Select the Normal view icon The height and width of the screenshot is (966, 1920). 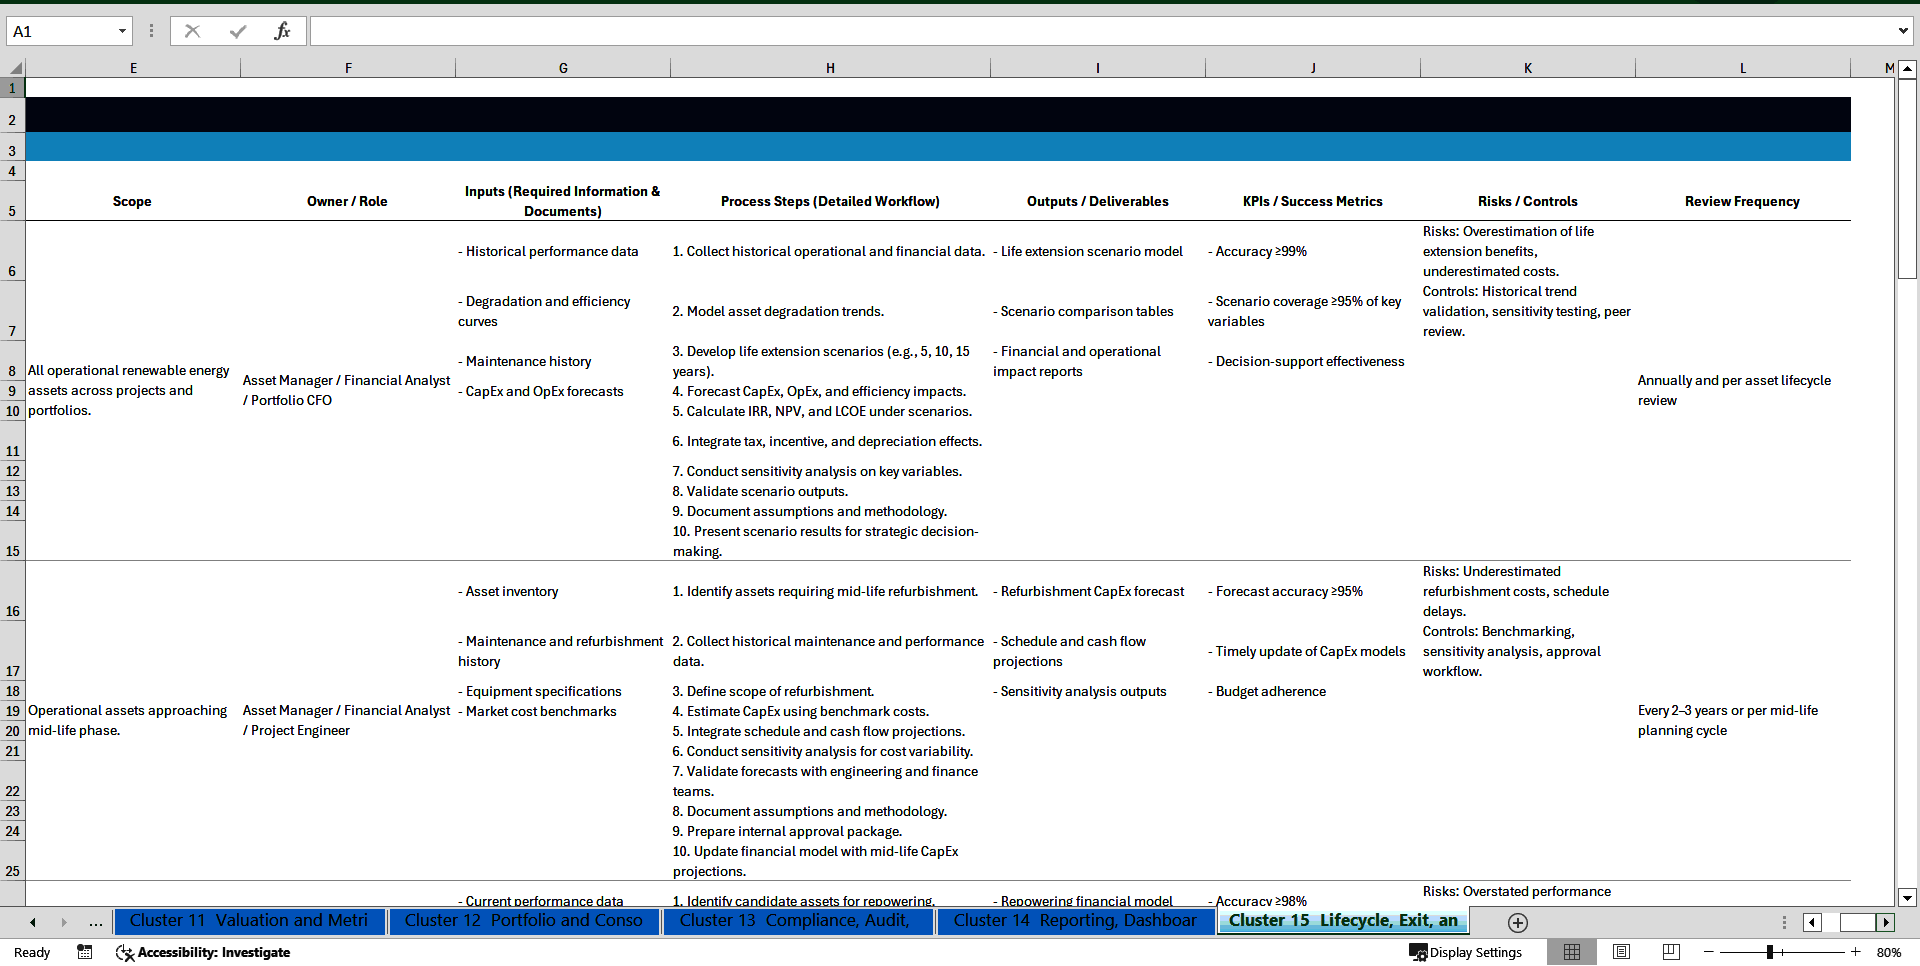click(x=1572, y=952)
